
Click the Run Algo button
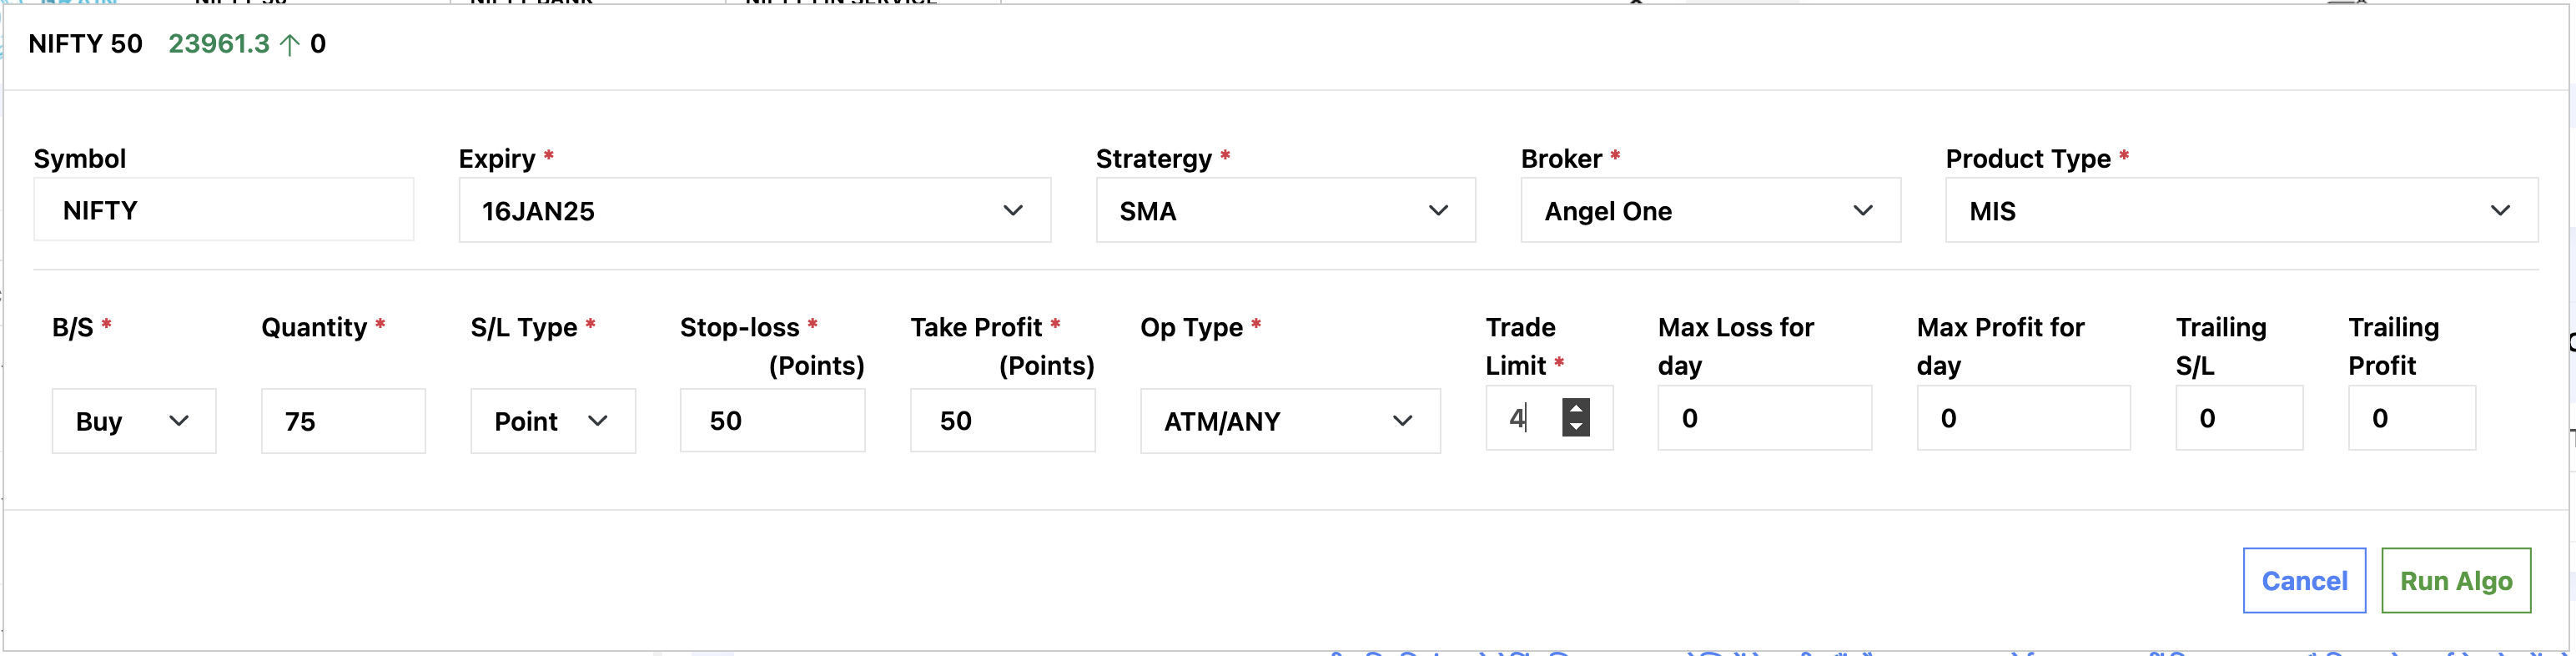click(2455, 581)
